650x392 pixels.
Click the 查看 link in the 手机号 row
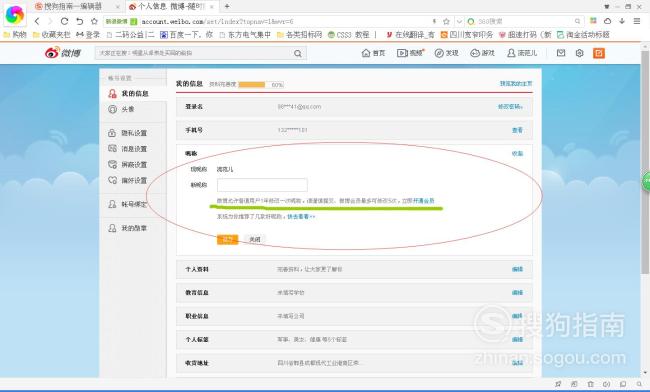tap(517, 130)
